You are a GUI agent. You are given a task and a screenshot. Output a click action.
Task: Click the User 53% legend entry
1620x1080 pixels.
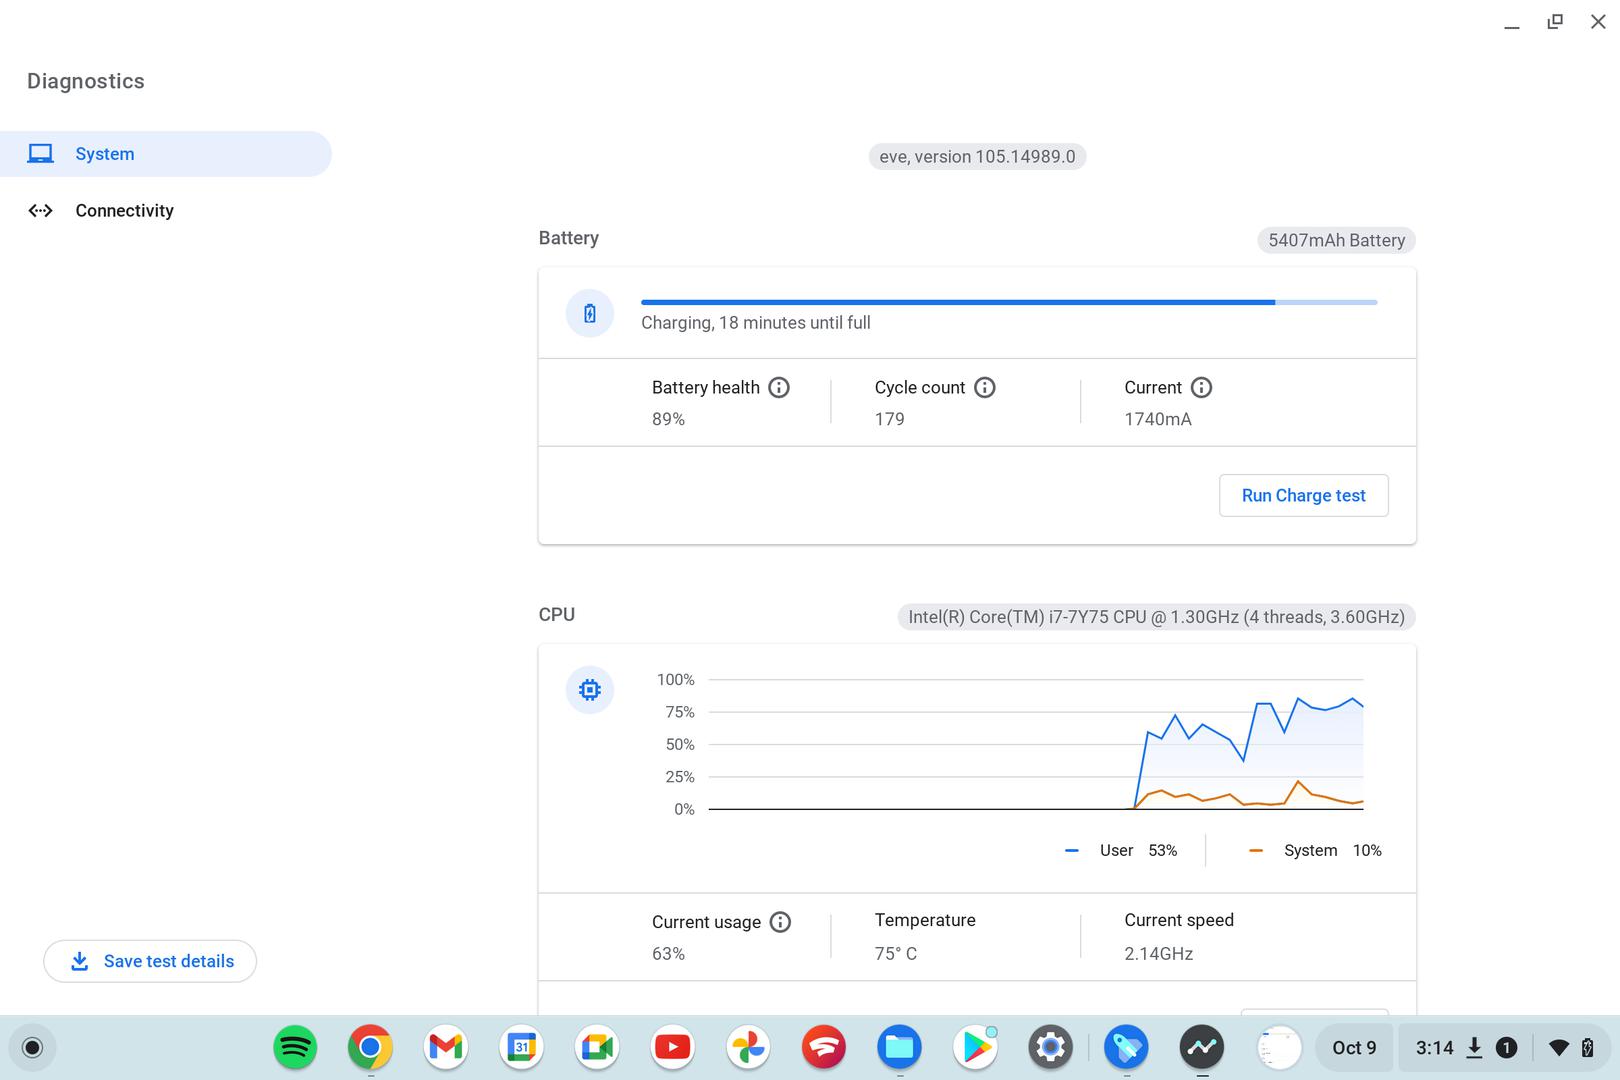pos(1121,851)
